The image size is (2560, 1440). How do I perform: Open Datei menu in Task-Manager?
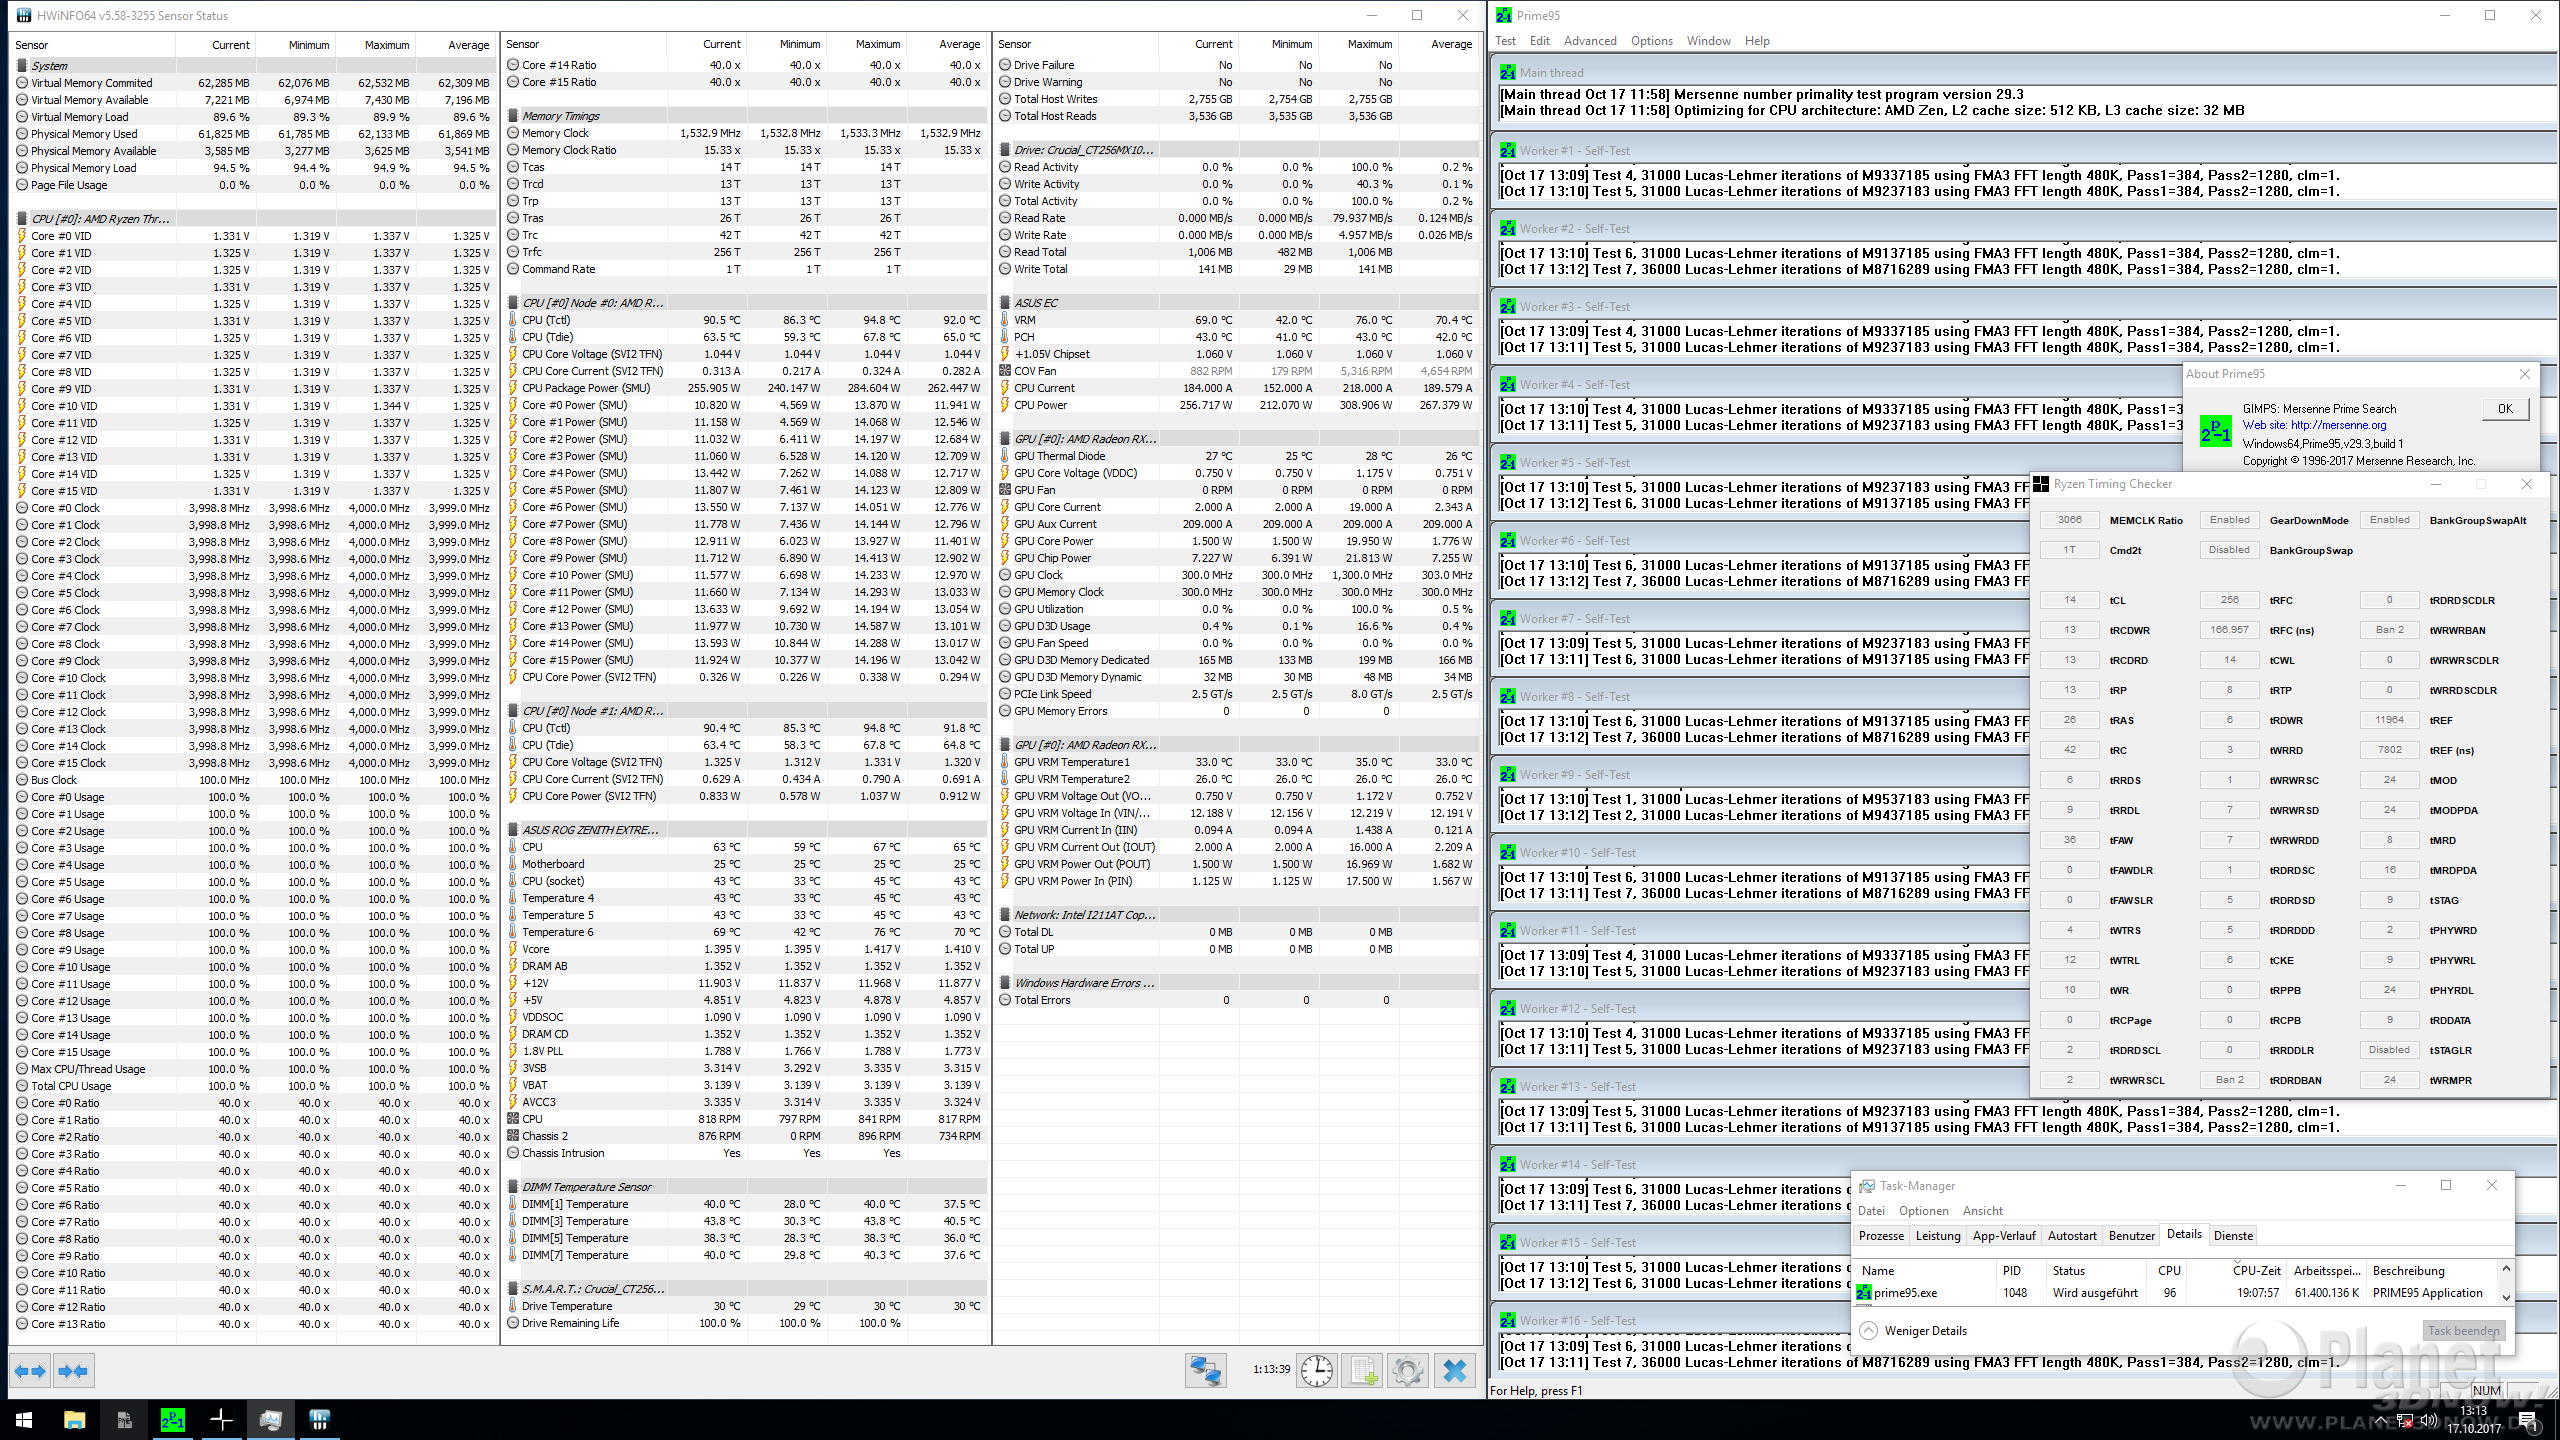tap(1871, 1211)
